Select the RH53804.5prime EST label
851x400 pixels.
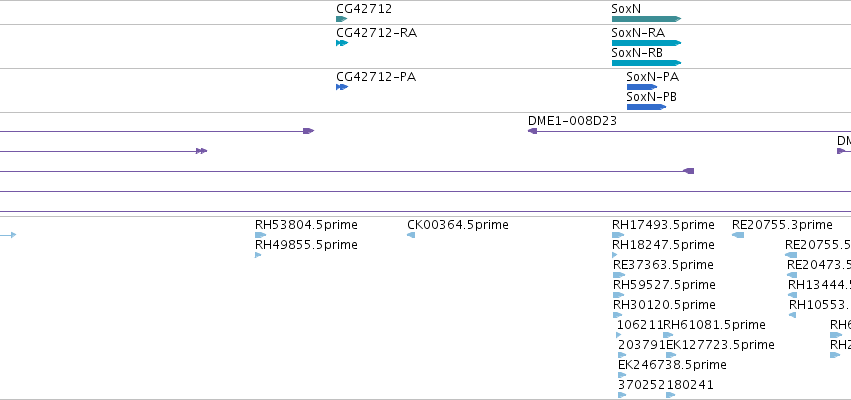tap(306, 225)
